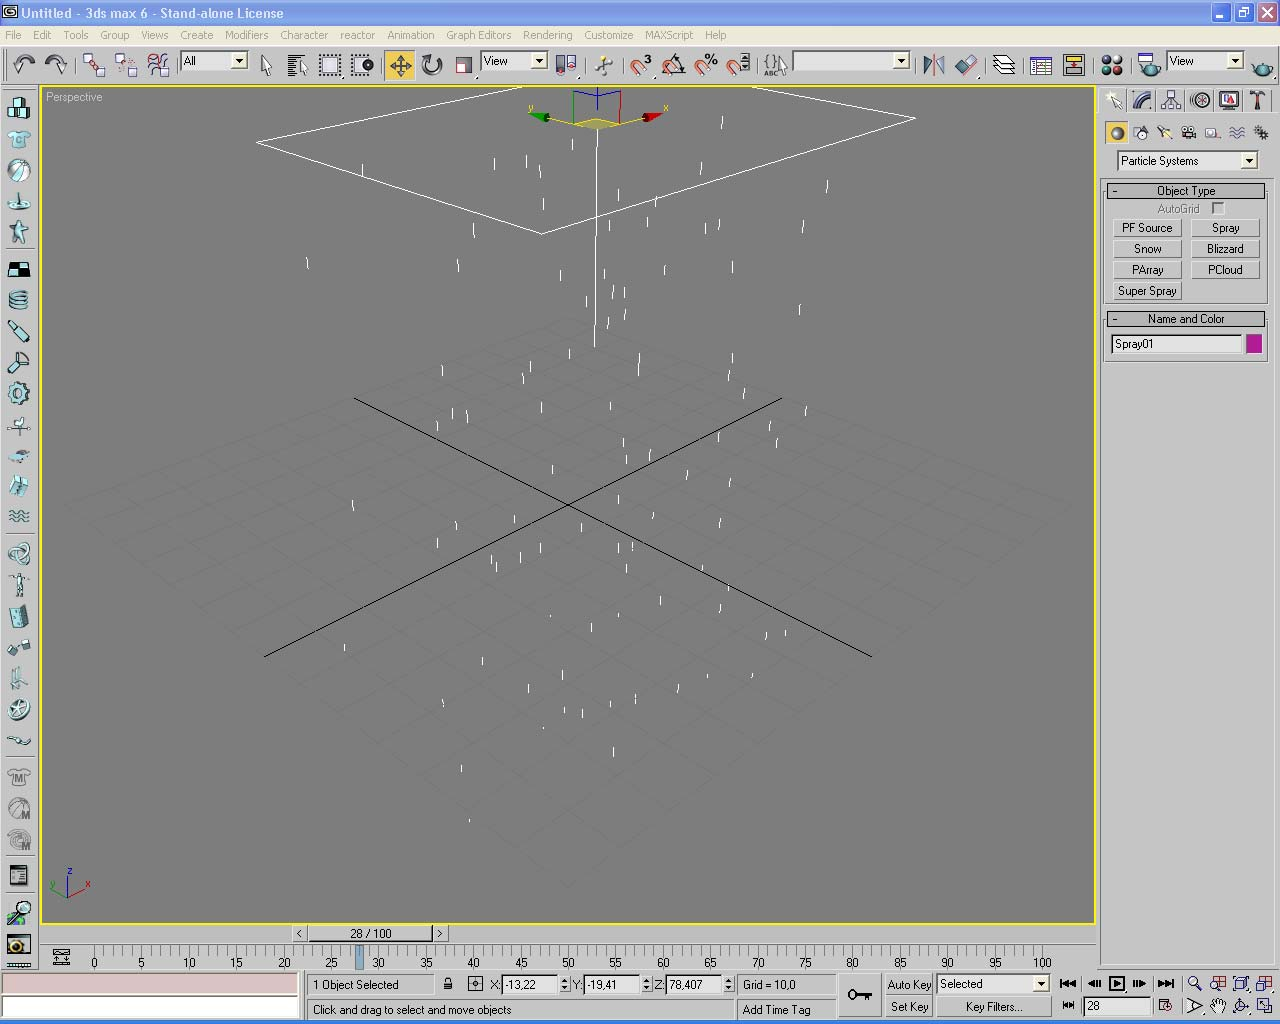The height and width of the screenshot is (1024, 1280).
Task: Select the Select and Link tool
Action: pos(94,65)
